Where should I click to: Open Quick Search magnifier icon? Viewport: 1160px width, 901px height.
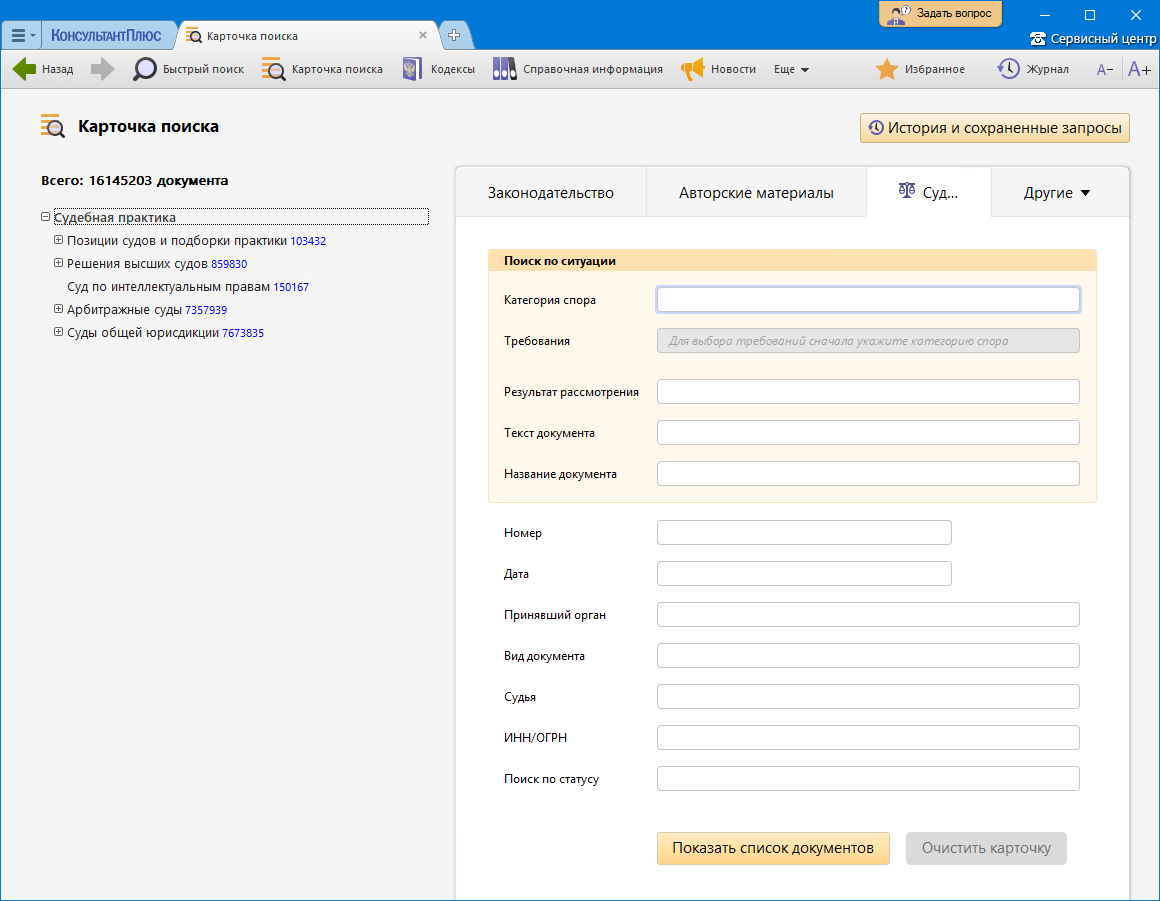(x=145, y=69)
